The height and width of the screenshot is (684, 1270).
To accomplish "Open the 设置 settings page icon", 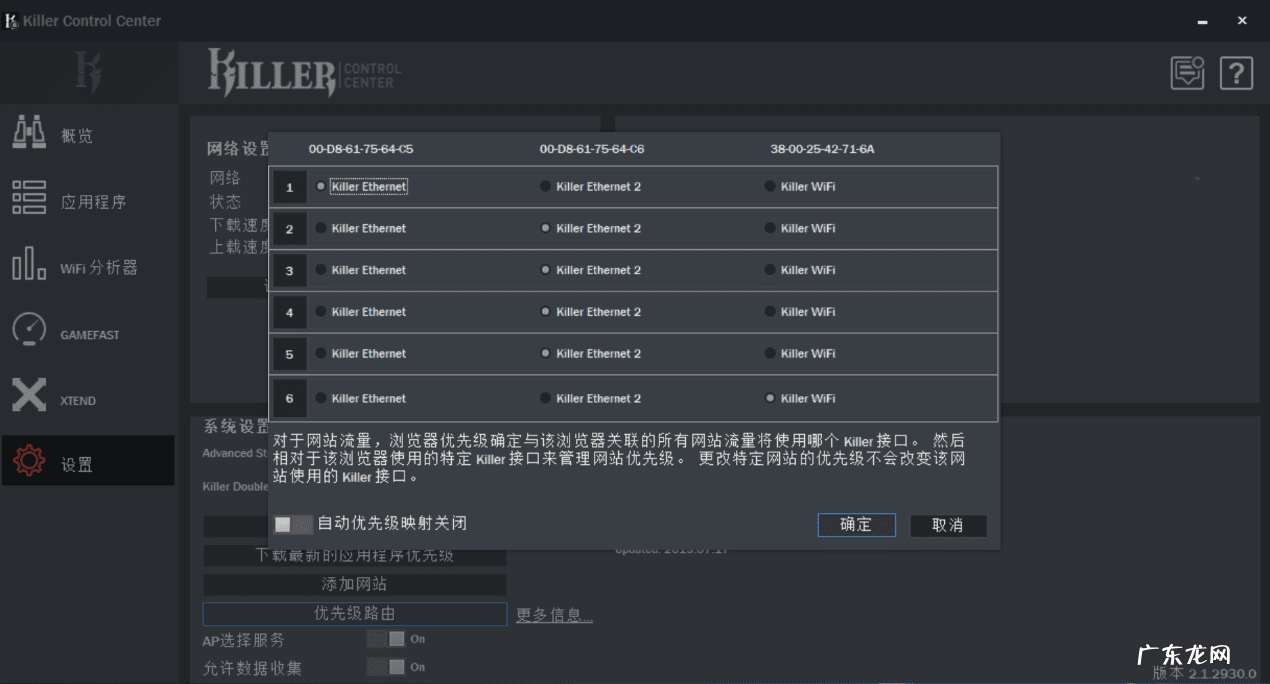I will [55, 460].
